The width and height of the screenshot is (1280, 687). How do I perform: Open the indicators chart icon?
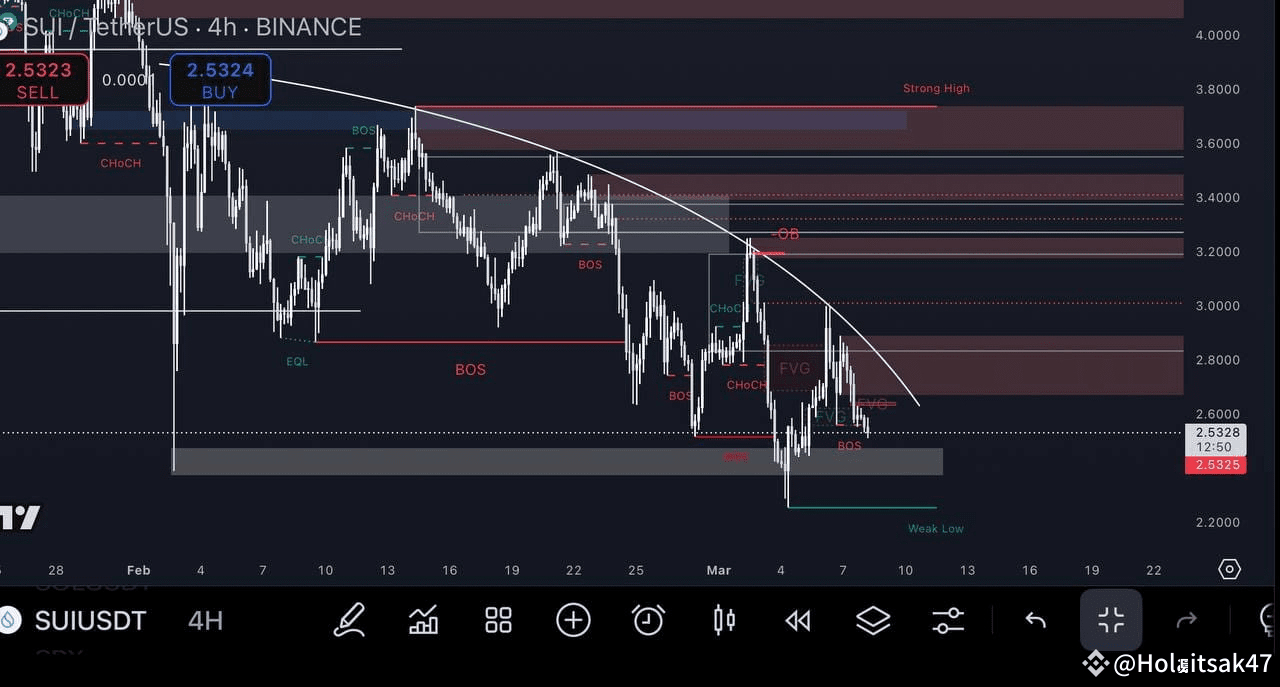click(423, 620)
